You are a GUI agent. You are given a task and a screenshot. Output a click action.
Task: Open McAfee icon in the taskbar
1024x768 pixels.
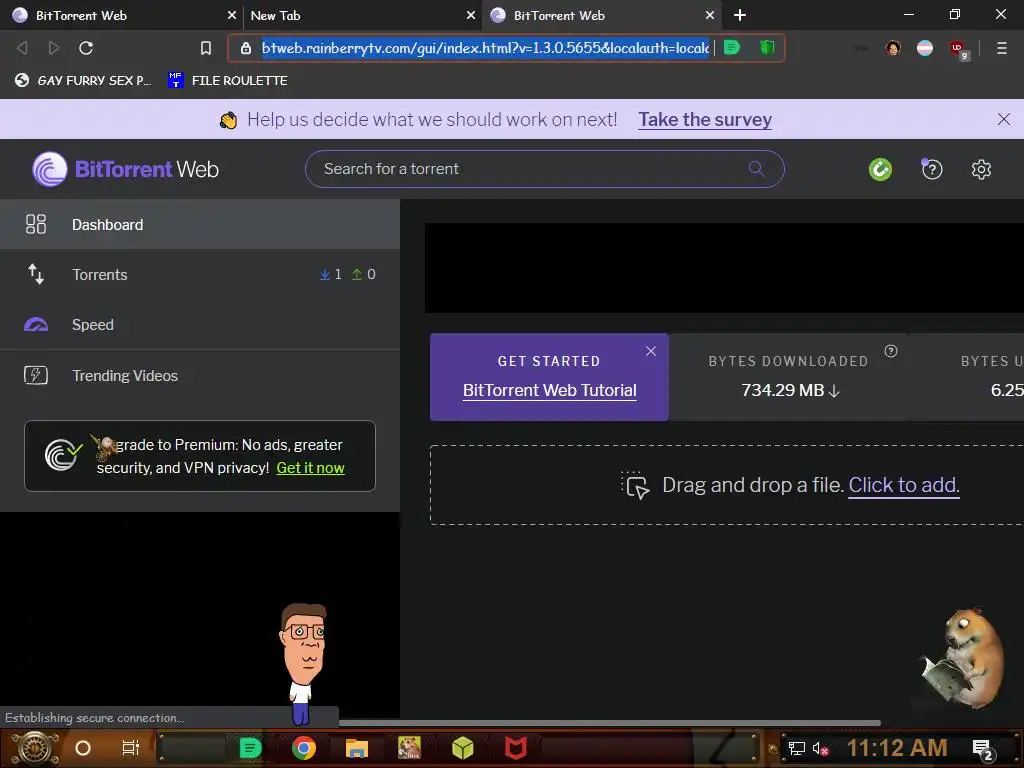point(515,748)
